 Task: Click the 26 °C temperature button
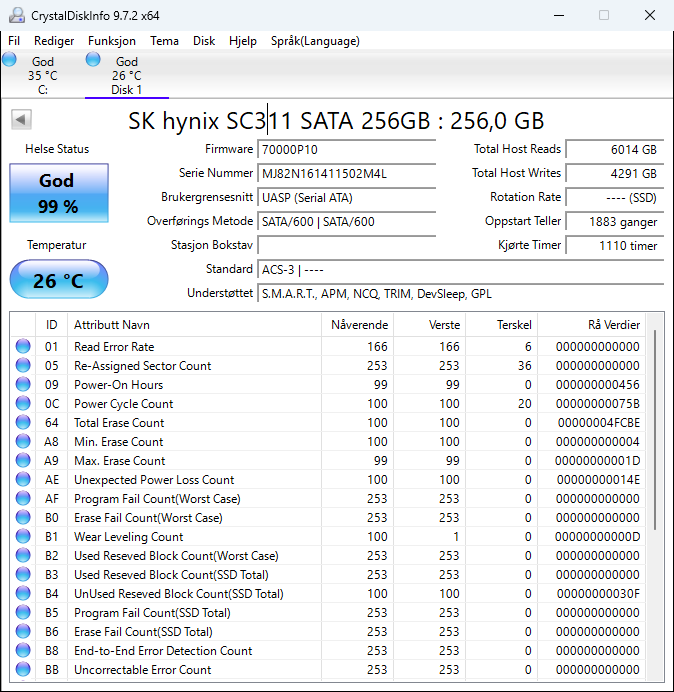tap(59, 279)
